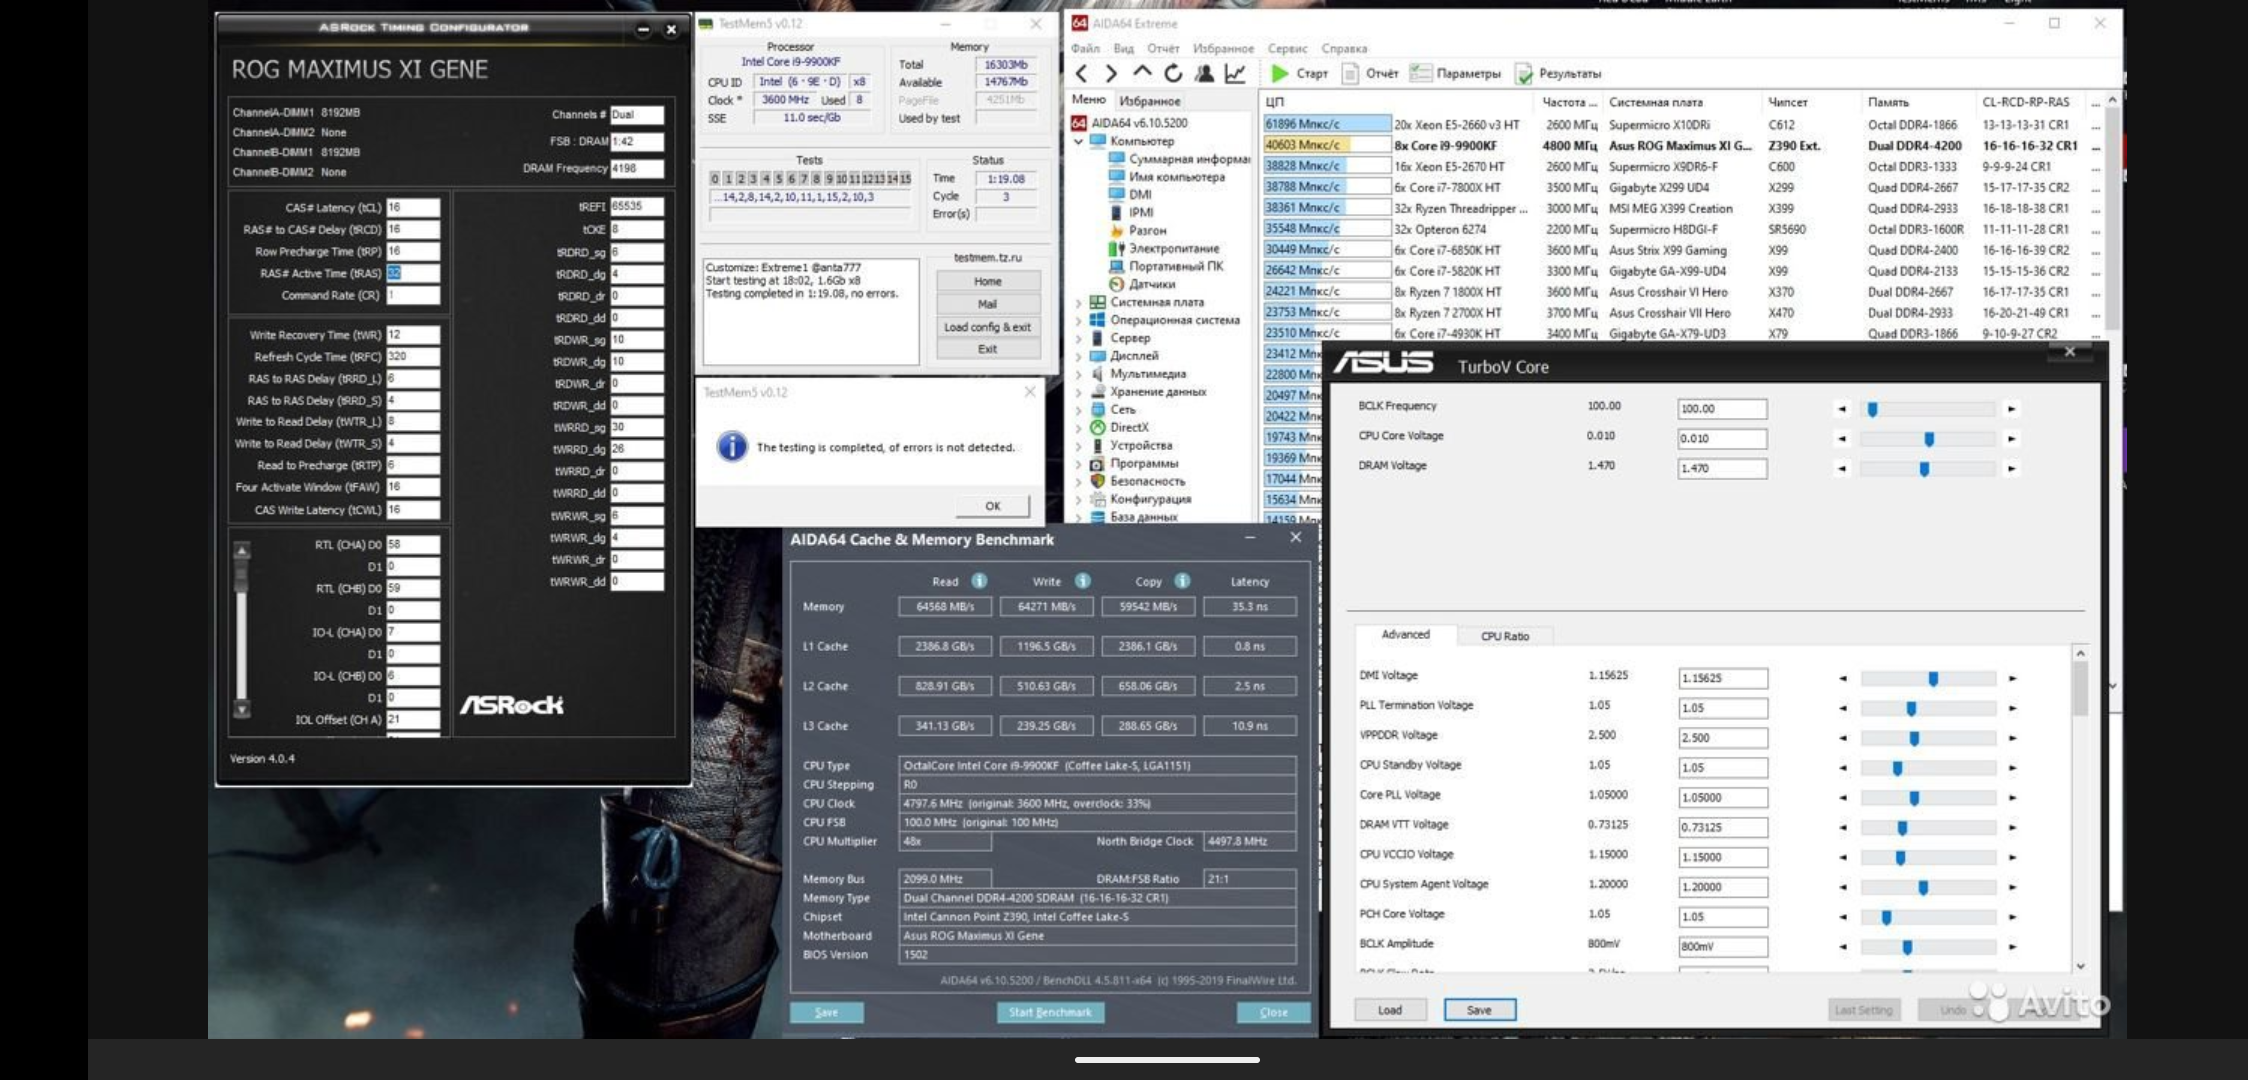Click the Параметры toolbar icon

(1420, 73)
